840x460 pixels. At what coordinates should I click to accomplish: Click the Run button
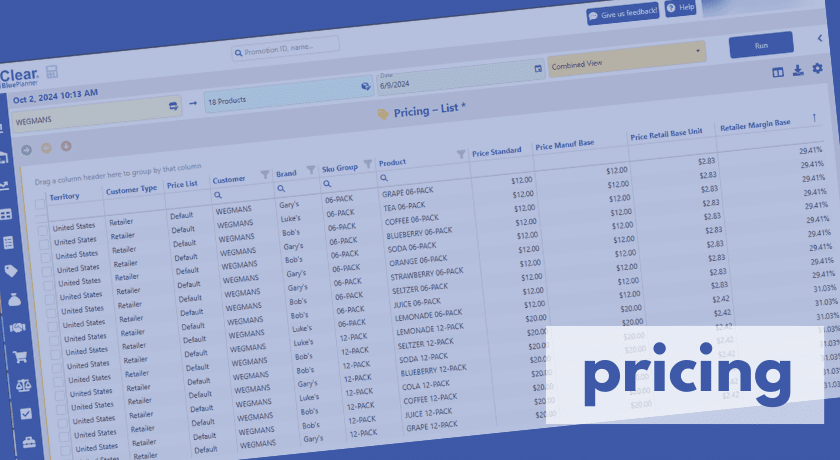point(761,45)
